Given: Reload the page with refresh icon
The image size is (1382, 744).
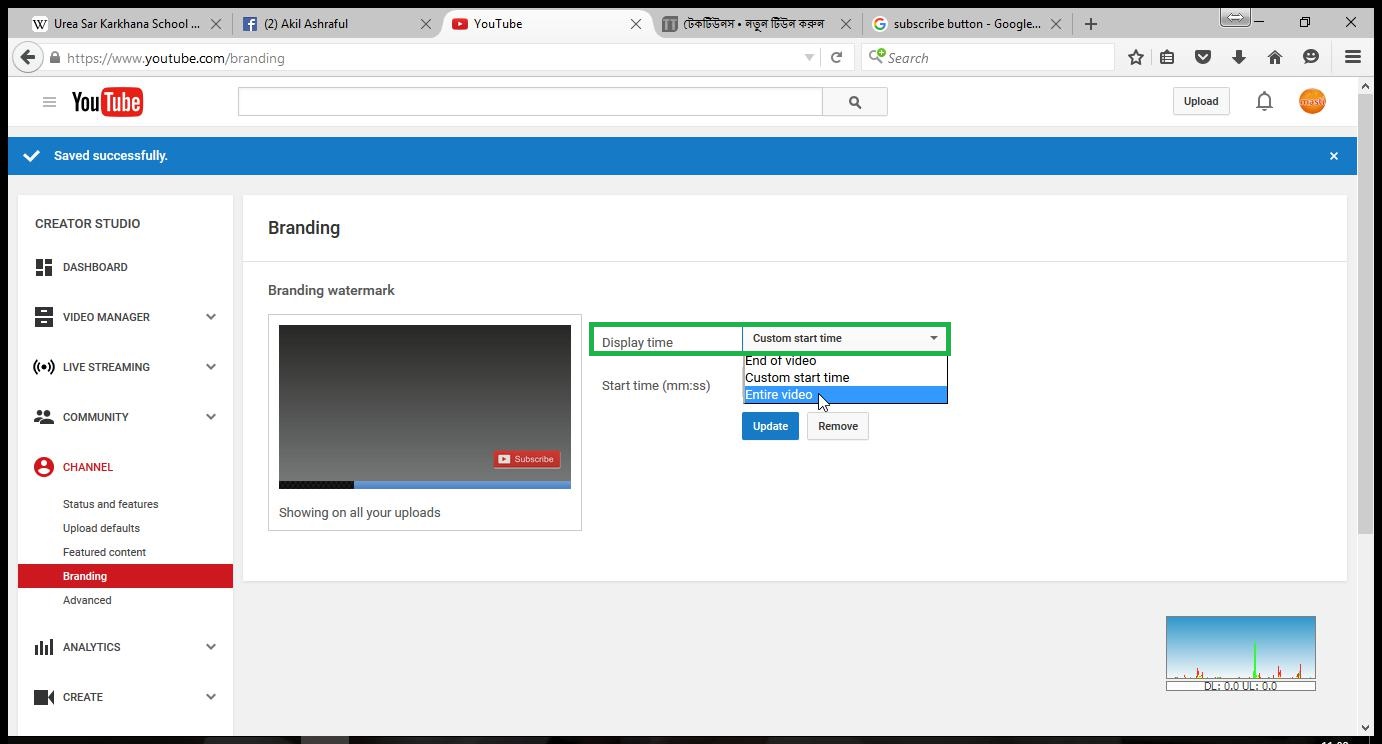Looking at the screenshot, I should (x=836, y=58).
